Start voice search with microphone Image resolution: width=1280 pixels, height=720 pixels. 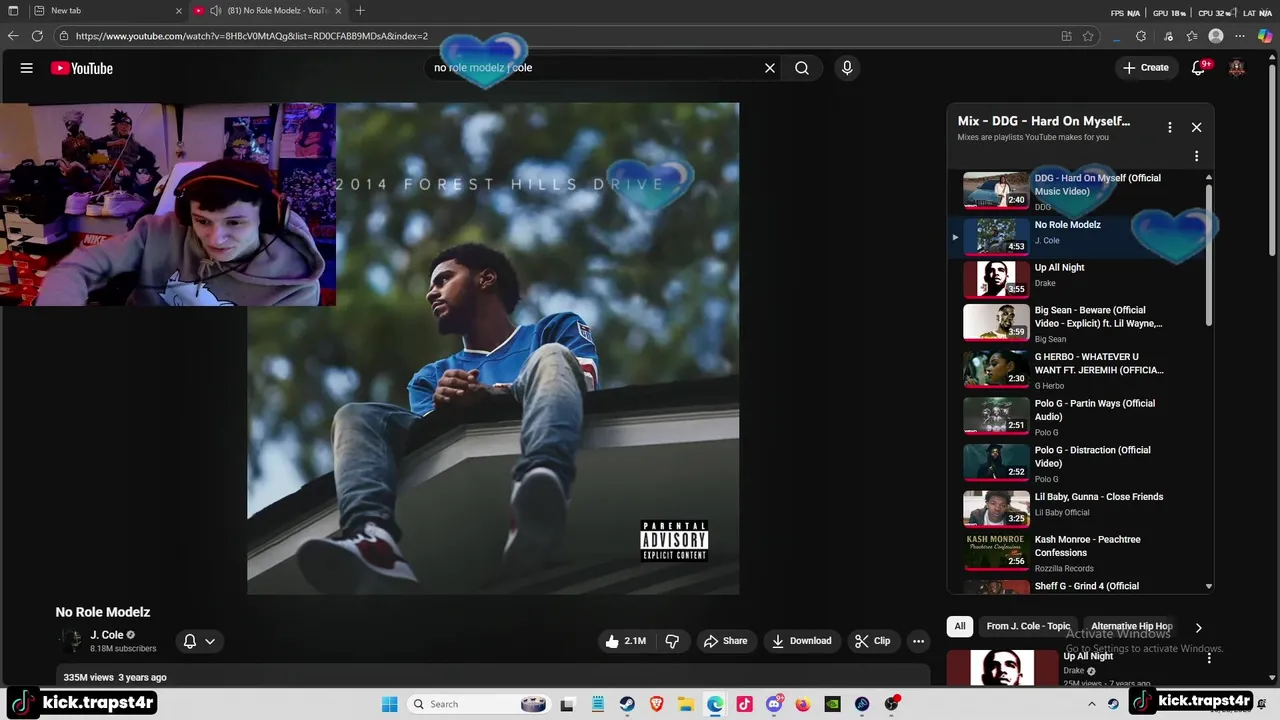[847, 68]
